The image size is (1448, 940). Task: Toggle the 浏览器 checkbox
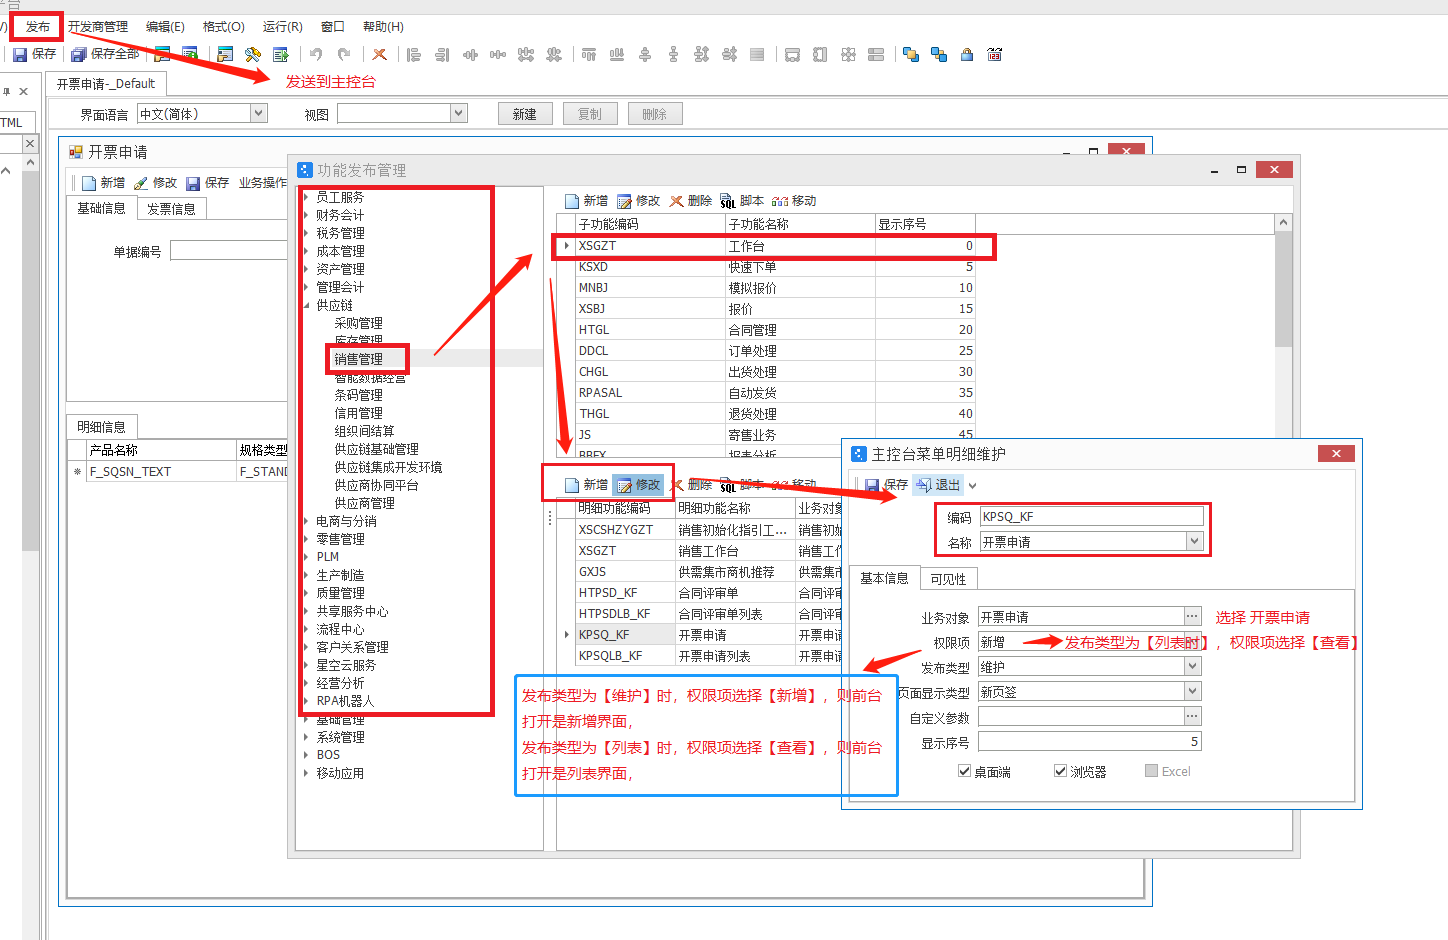[x=1059, y=770]
